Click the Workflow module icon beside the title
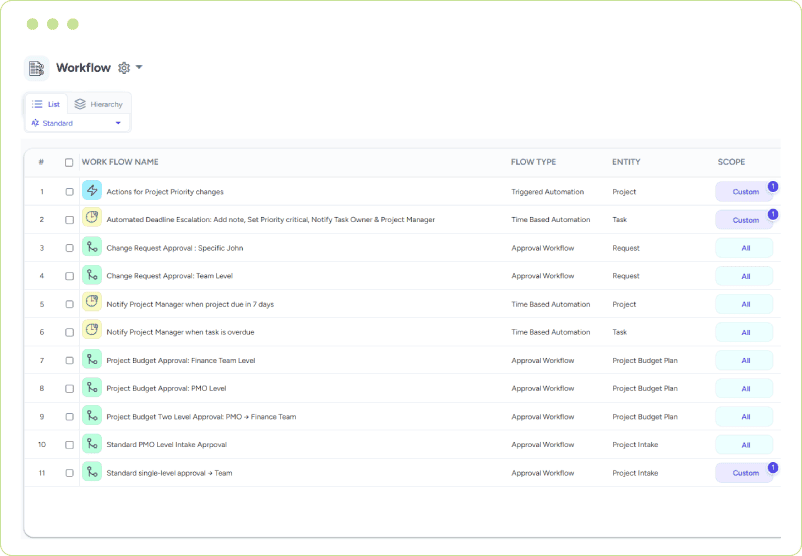 pos(37,68)
